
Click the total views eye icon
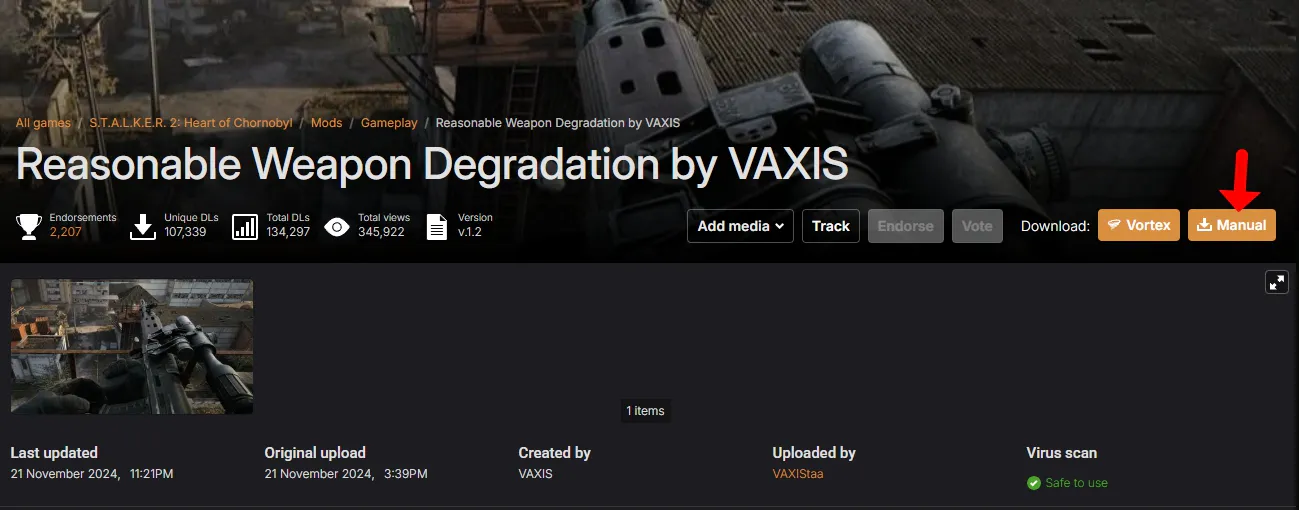[337, 227]
